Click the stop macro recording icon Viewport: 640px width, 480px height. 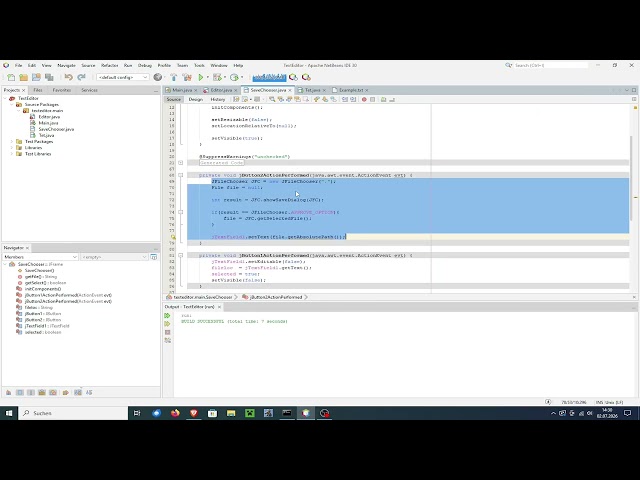pyautogui.click(x=372, y=99)
